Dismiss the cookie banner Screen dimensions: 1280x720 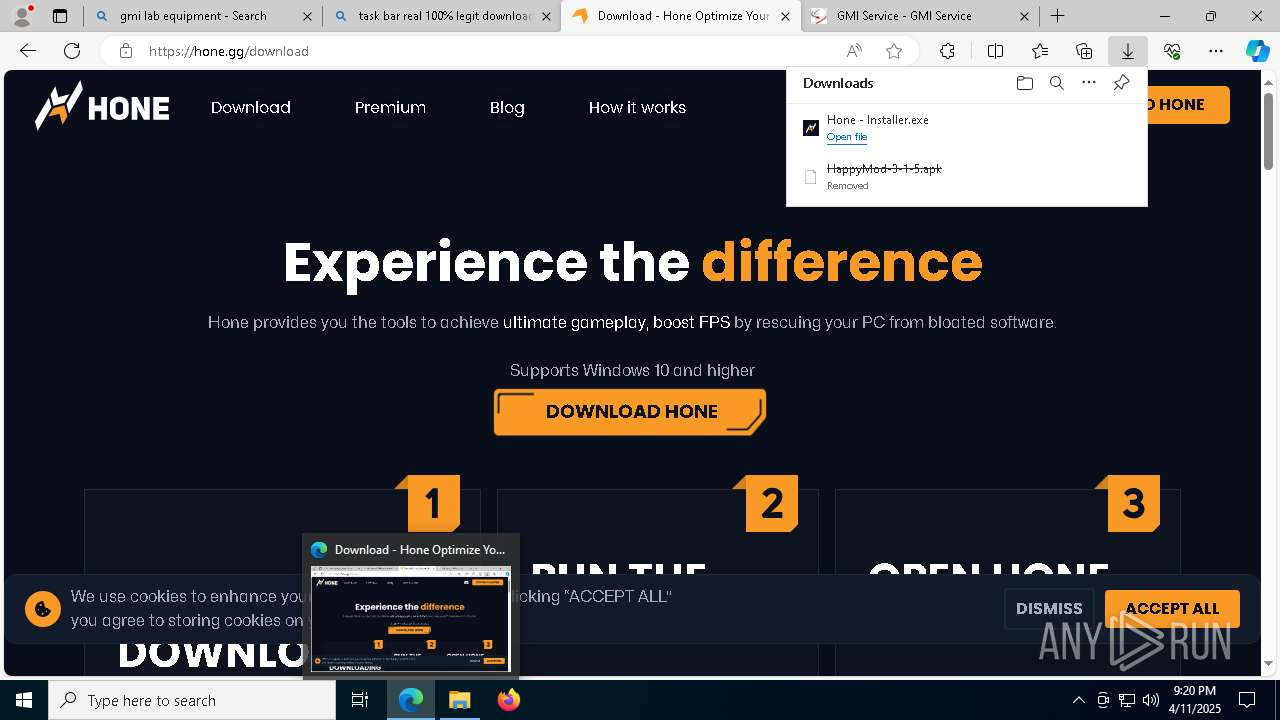pyautogui.click(x=1049, y=608)
